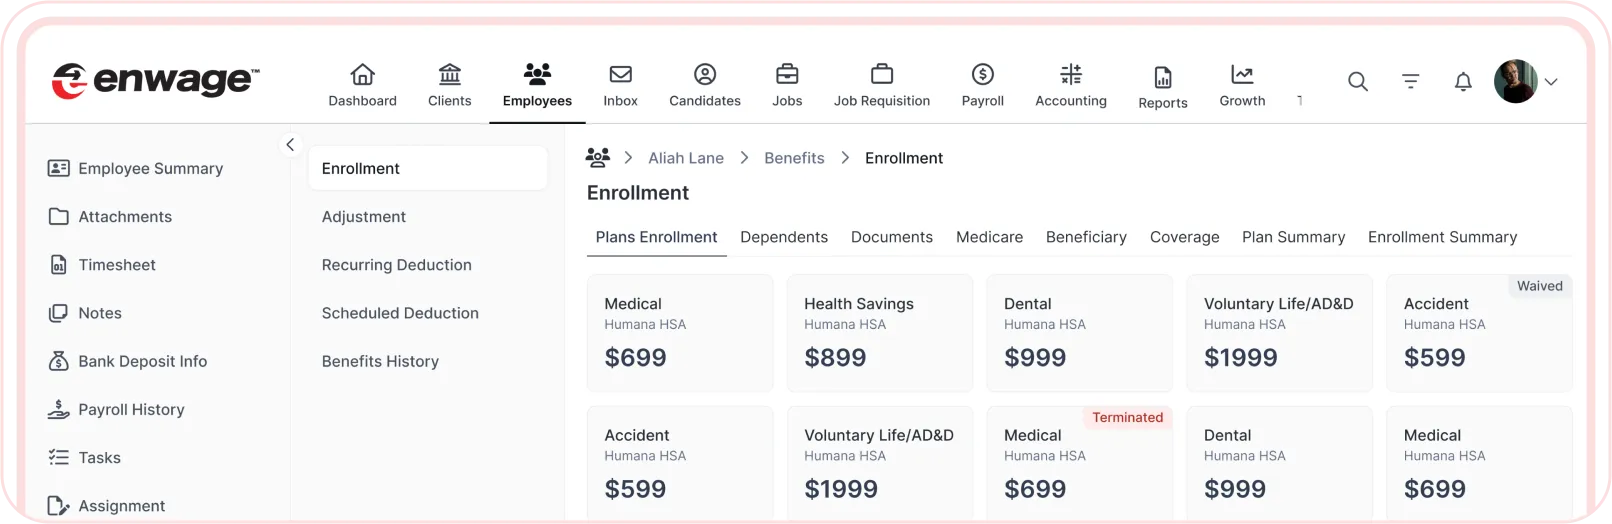Switch to the Dependents tab
This screenshot has height=524, width=1612.
click(x=784, y=237)
